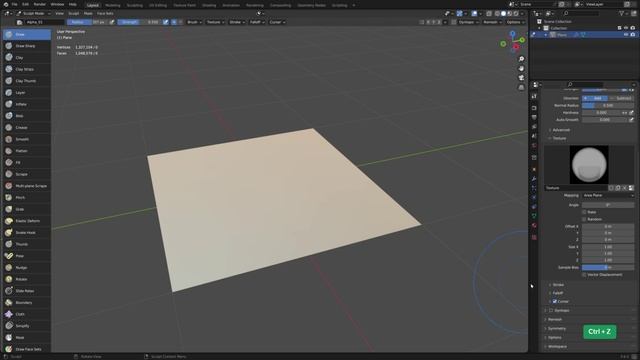The width and height of the screenshot is (640, 360).
Task: Open the File menu
Action: 14,4
